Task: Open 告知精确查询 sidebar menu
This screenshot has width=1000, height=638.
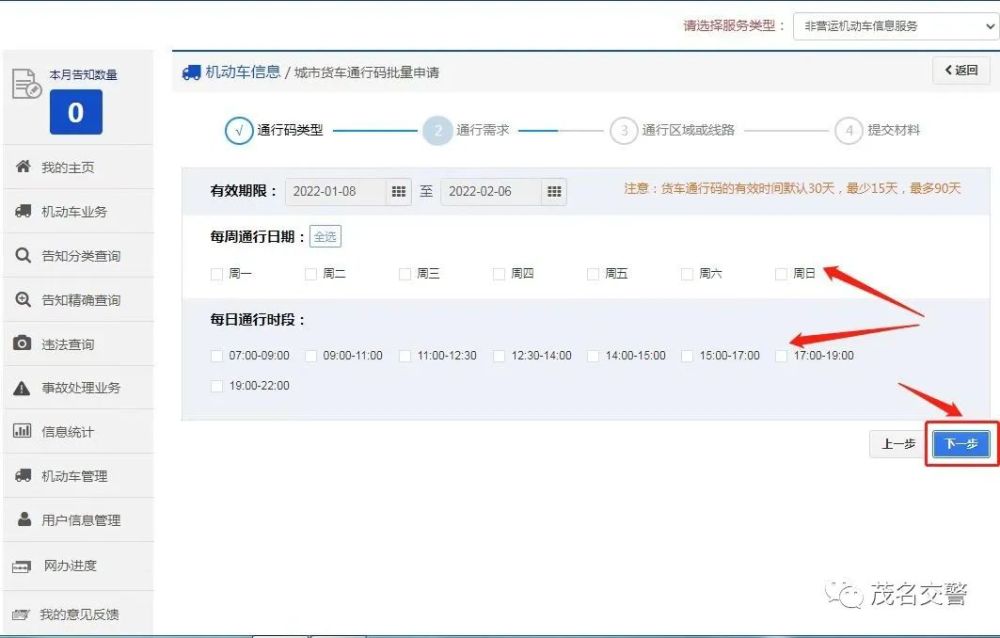Action: tap(78, 299)
